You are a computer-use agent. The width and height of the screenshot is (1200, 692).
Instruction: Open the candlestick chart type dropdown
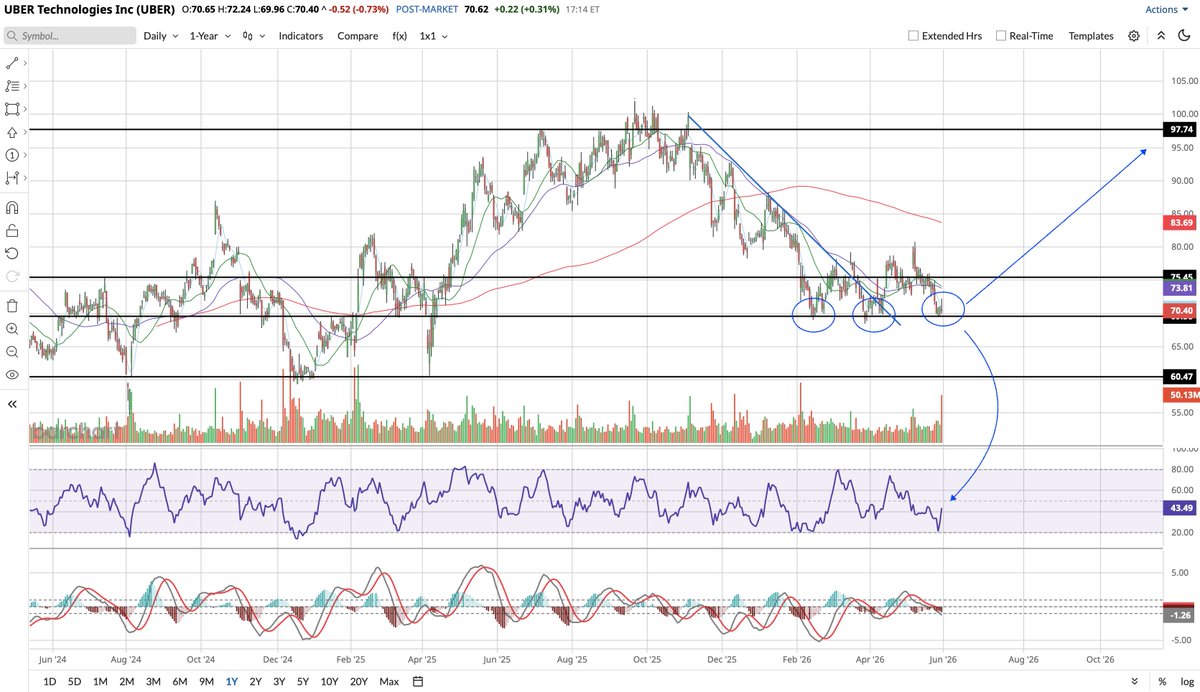point(254,35)
